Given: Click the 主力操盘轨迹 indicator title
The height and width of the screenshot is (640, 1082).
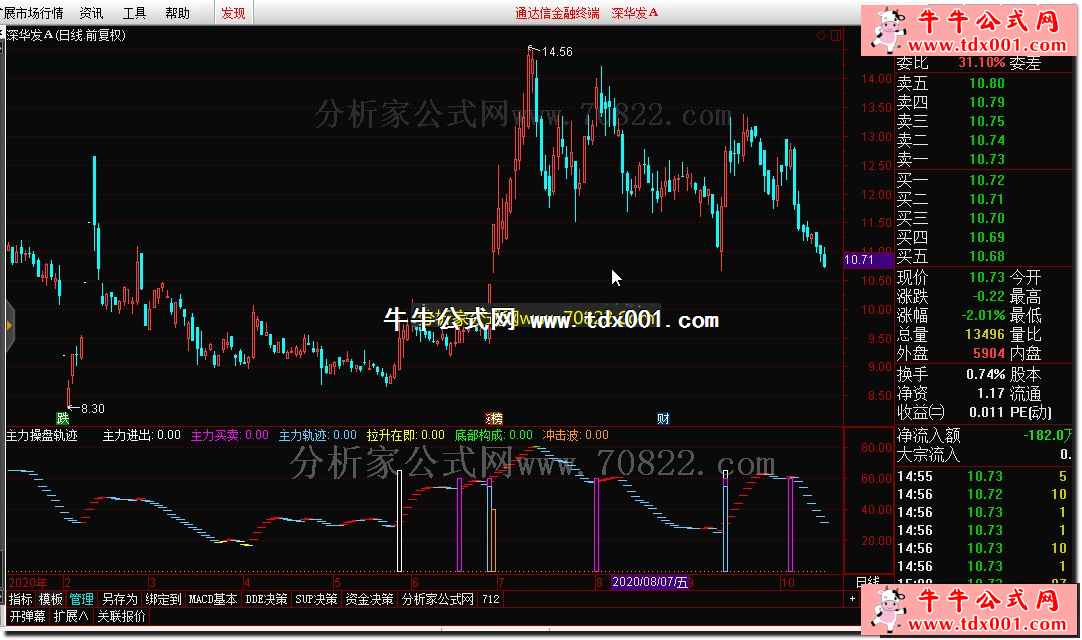Looking at the screenshot, I should click(41, 436).
